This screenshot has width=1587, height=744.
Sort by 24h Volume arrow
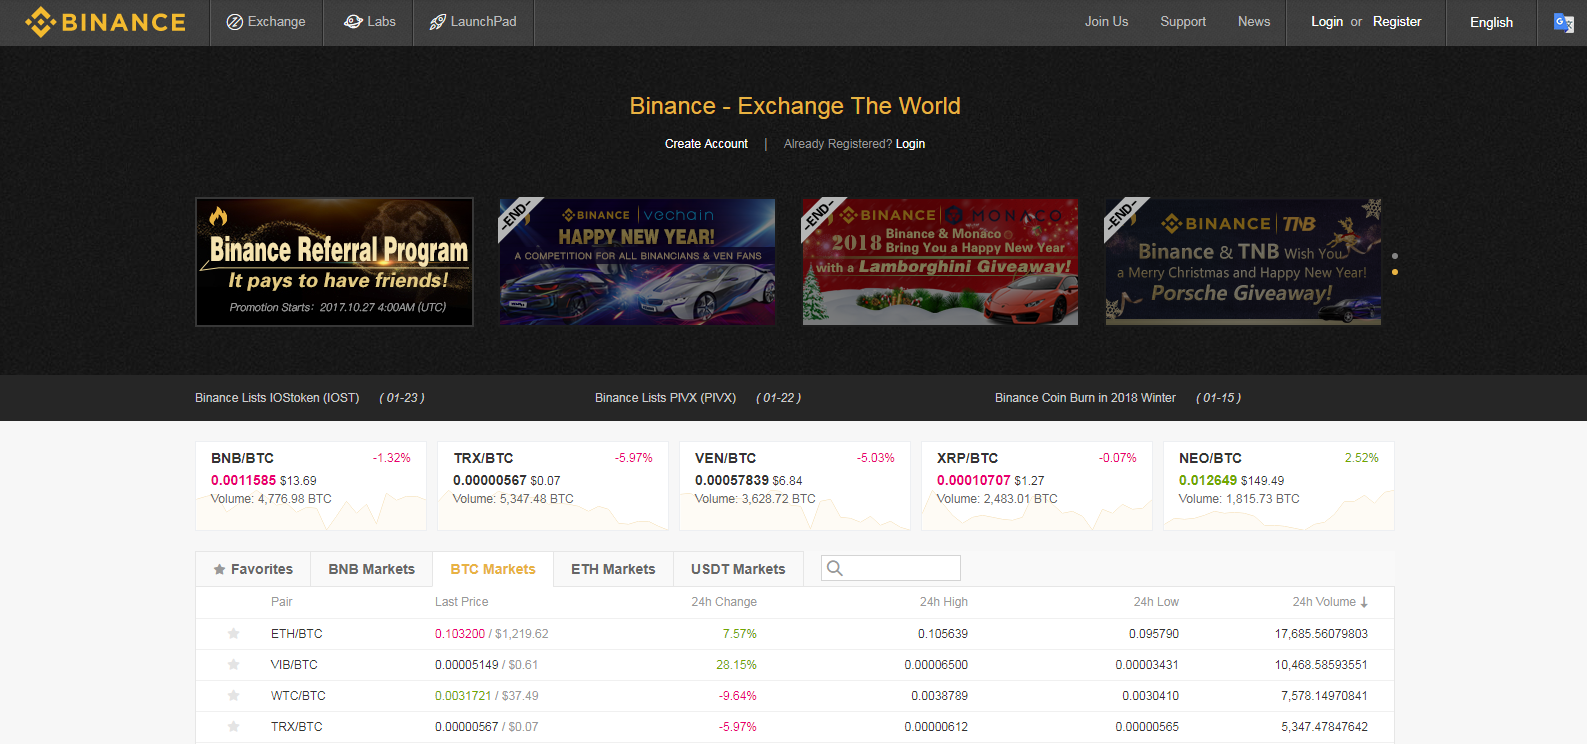(x=1364, y=602)
